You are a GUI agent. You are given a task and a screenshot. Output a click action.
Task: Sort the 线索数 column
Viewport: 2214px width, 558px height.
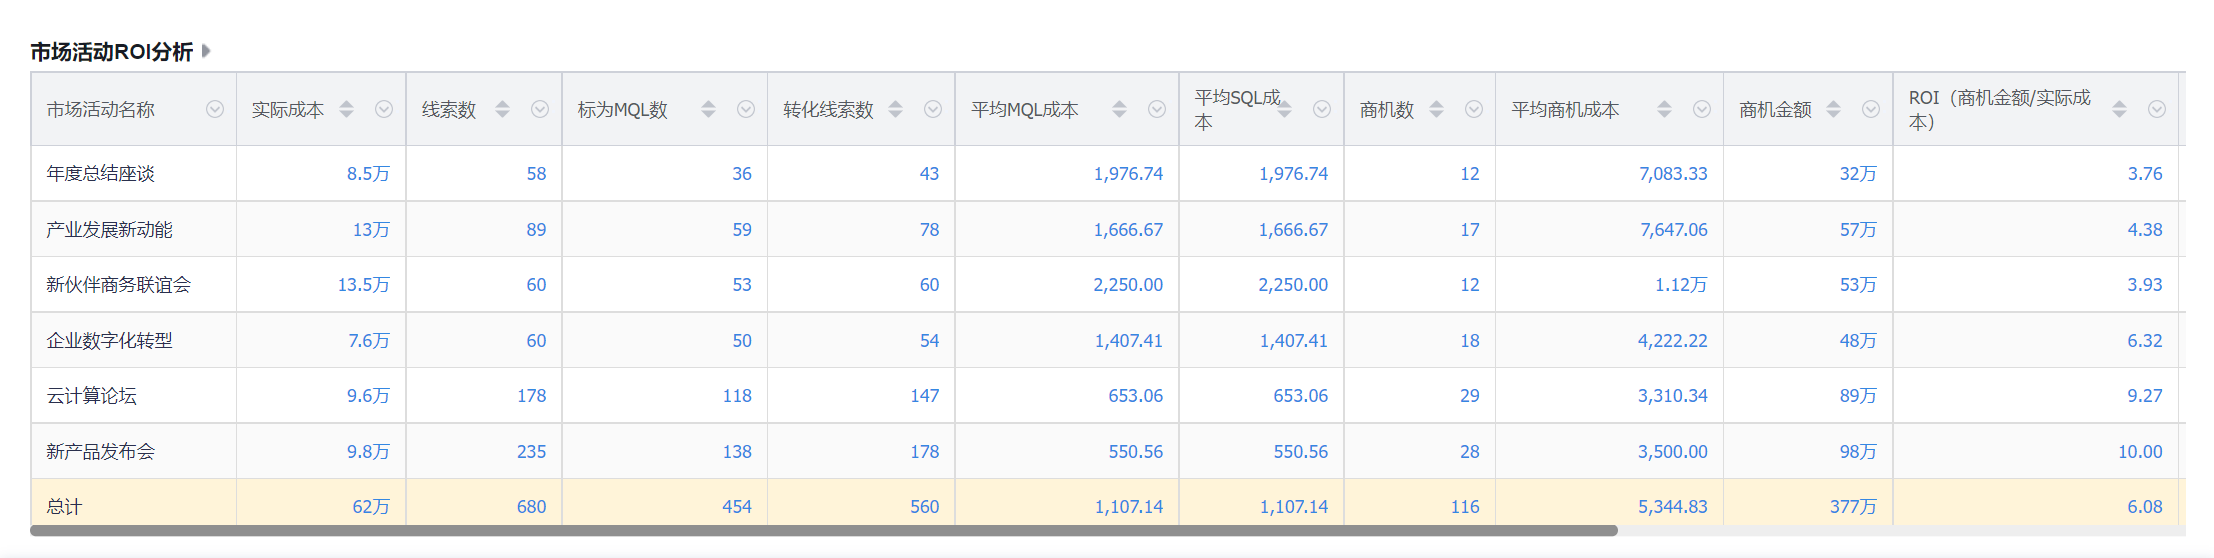coord(503,109)
